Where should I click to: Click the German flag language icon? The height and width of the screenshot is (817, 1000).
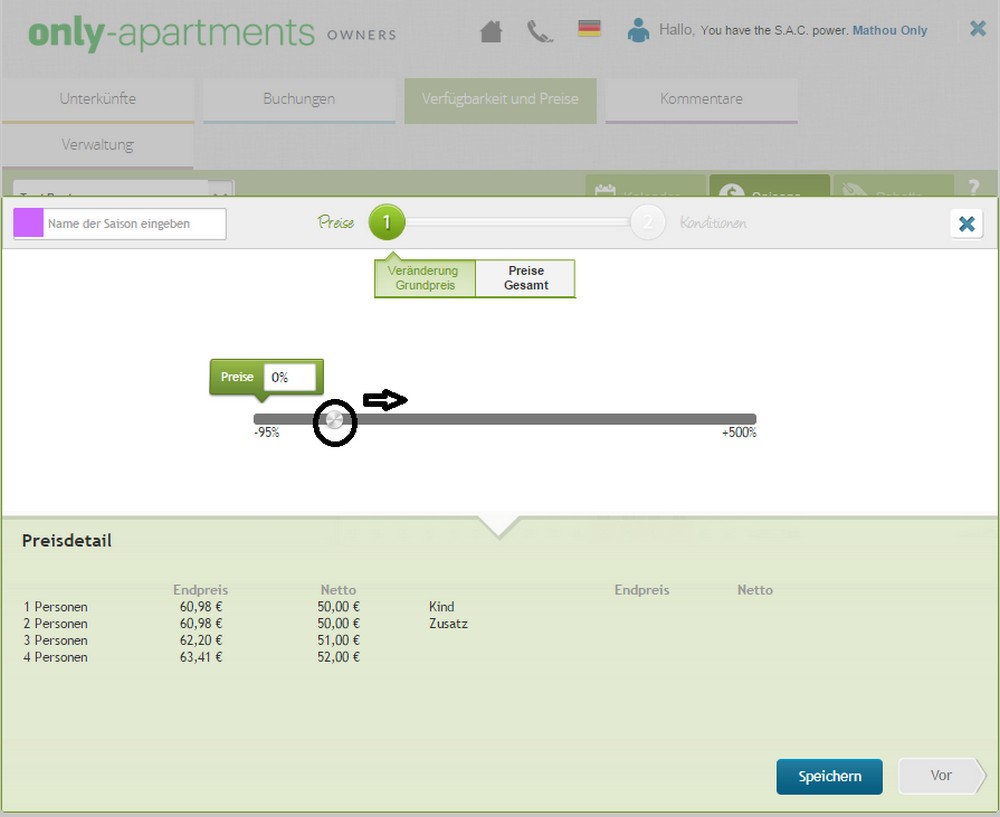point(589,29)
